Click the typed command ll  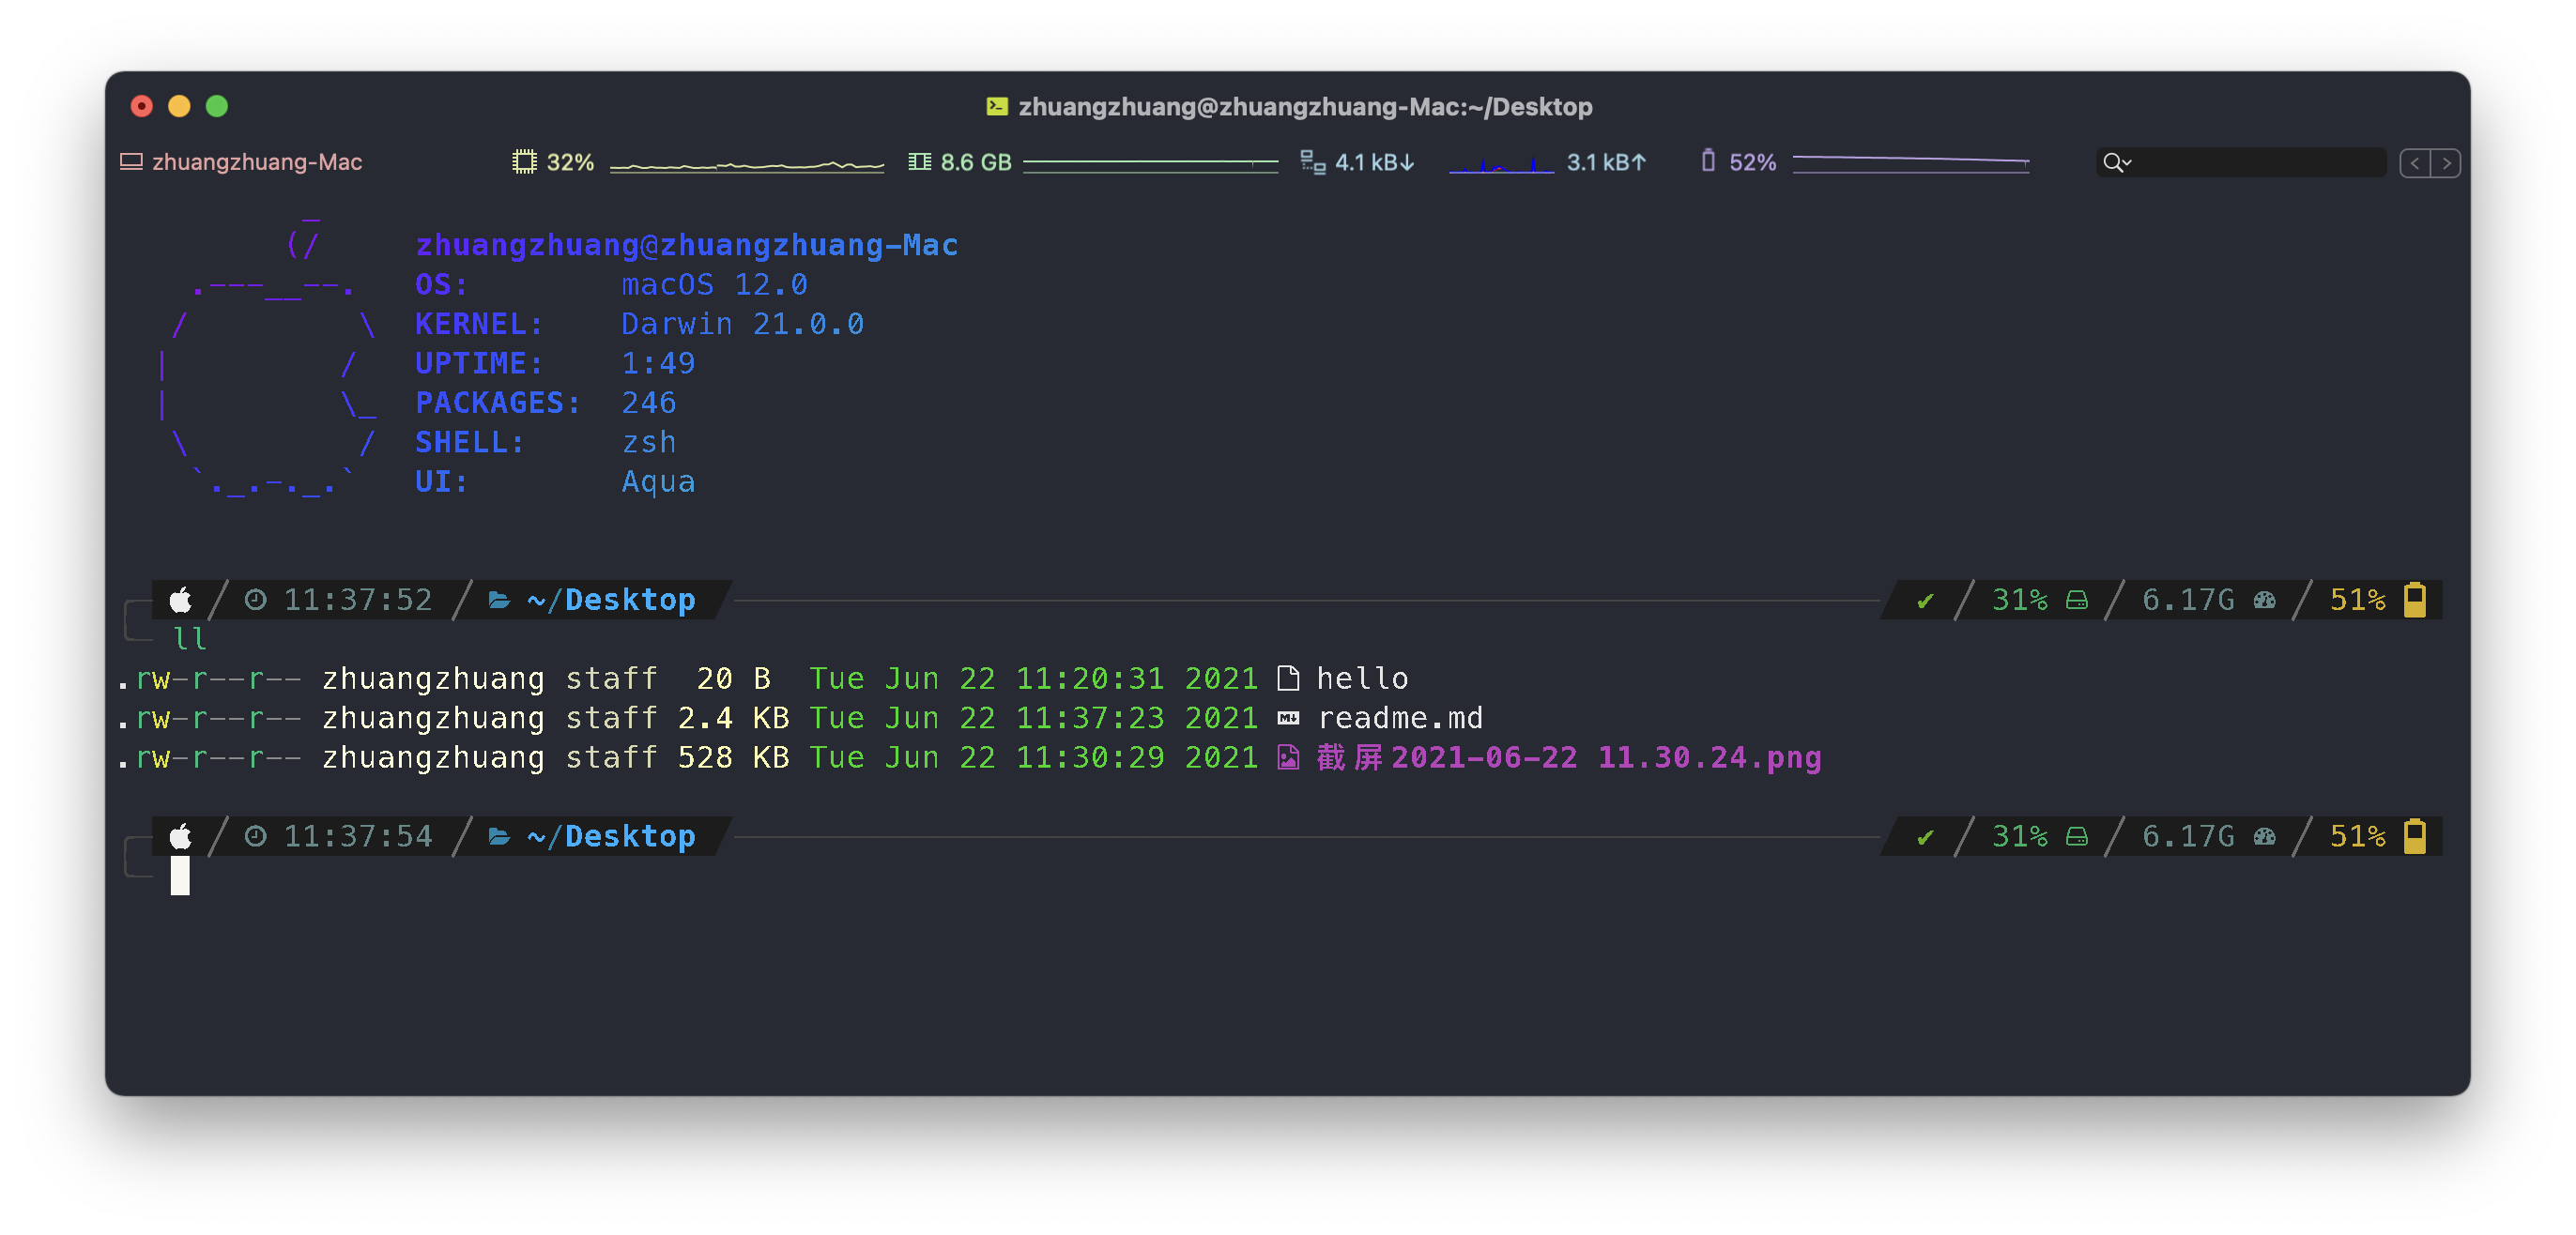coord(190,639)
